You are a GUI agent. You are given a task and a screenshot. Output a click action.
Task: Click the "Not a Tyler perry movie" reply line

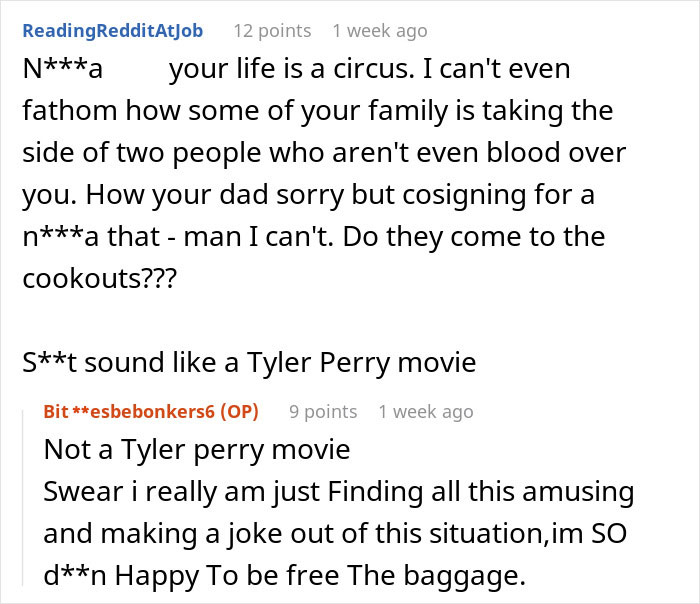click(196, 450)
